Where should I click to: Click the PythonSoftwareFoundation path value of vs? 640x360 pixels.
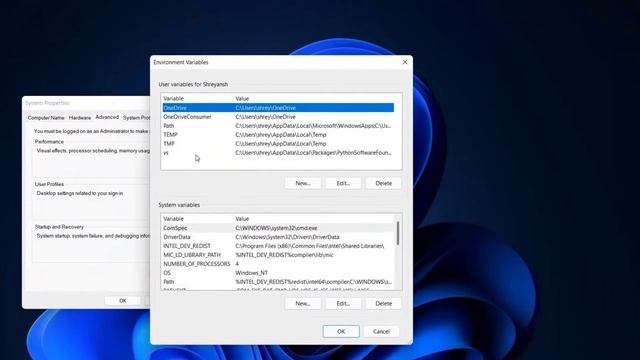coord(313,153)
